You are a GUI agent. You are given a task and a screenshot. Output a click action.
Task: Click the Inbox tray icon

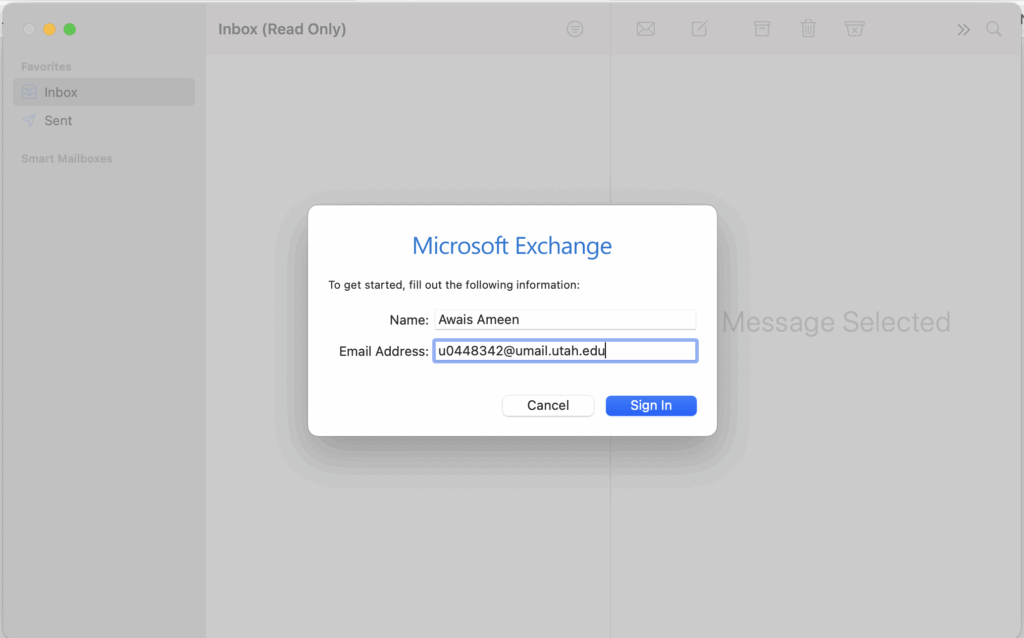[x=29, y=92]
